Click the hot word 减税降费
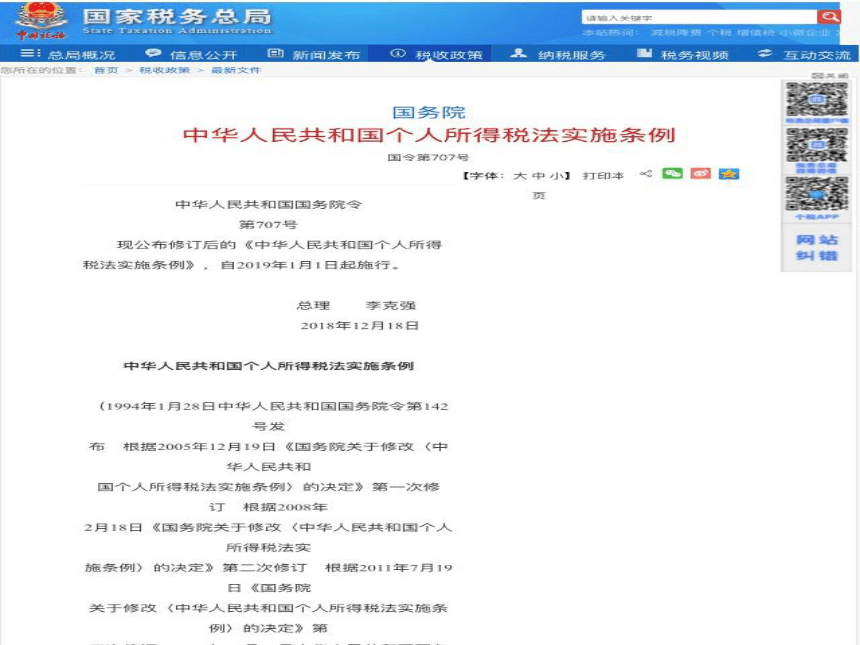Image resolution: width=860 pixels, height=645 pixels. [x=676, y=33]
